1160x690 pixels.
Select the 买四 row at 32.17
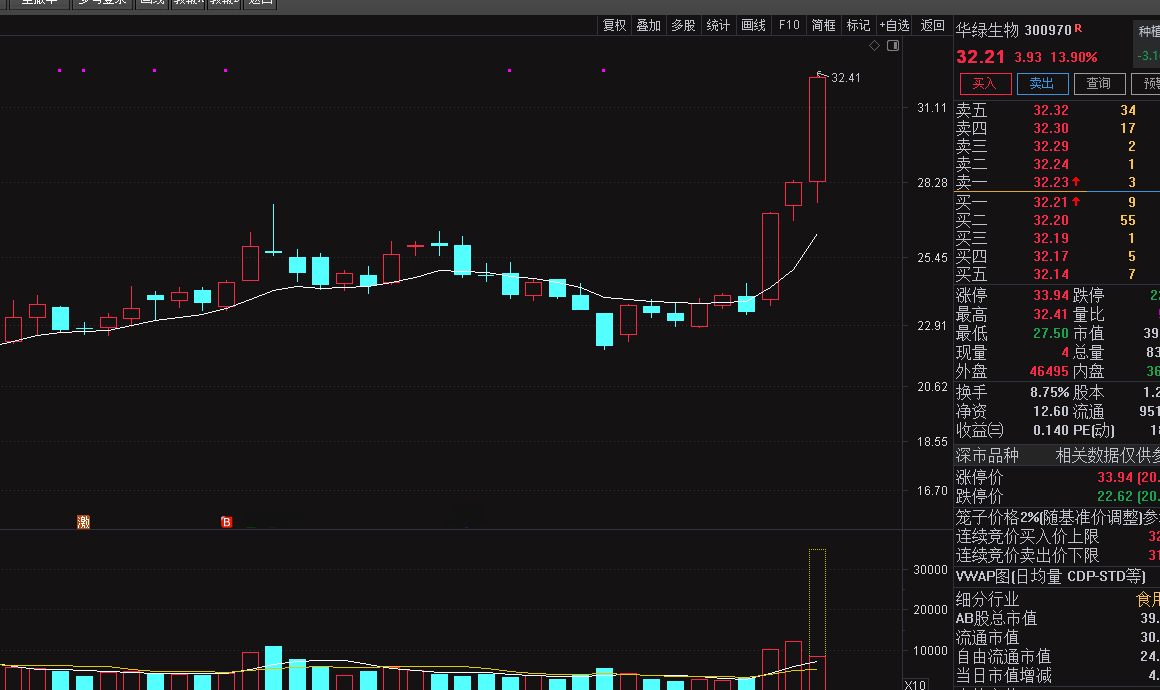(x=1056, y=256)
